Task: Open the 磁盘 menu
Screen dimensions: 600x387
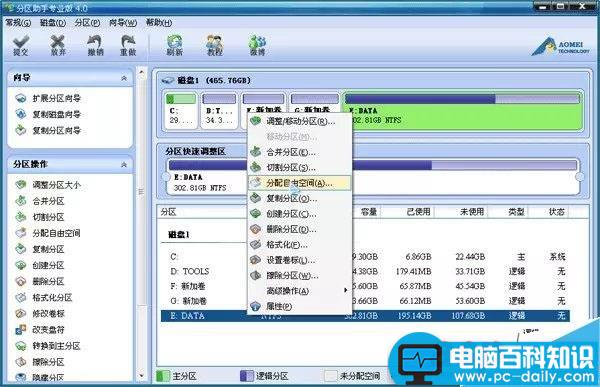Action: click(x=53, y=23)
